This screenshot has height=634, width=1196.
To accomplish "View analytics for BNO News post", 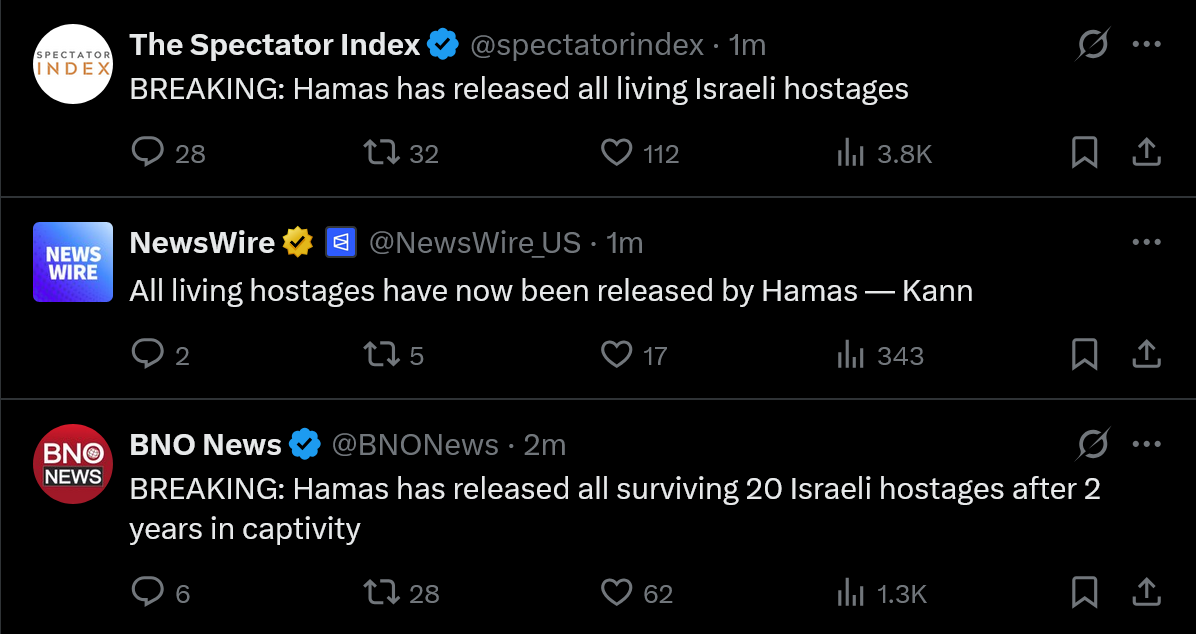I will 850,592.
